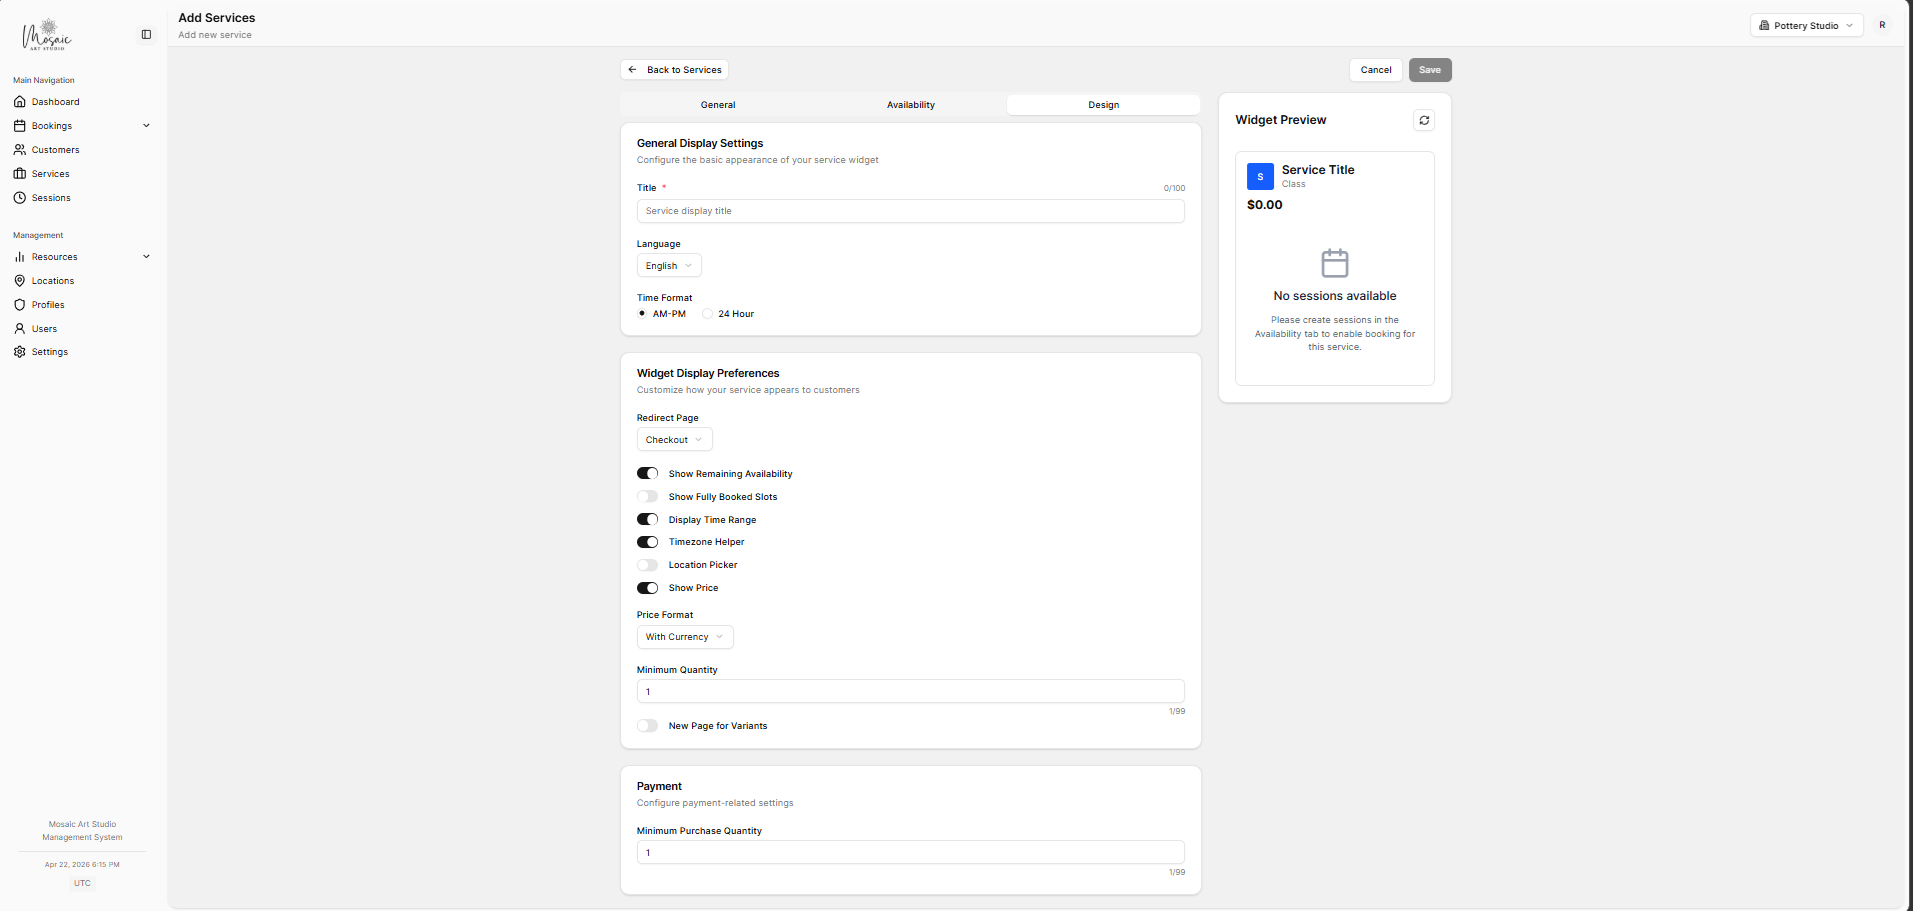Collapse the sidebar with the panel icon

tap(146, 34)
